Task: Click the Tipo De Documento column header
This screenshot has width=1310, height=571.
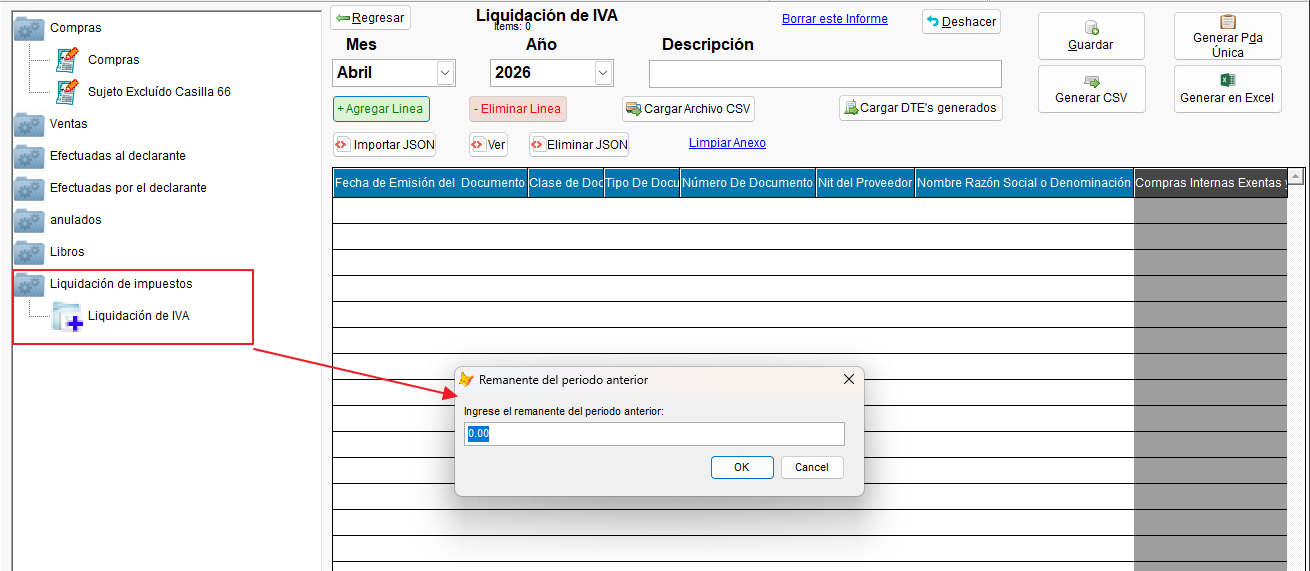Action: 642,183
